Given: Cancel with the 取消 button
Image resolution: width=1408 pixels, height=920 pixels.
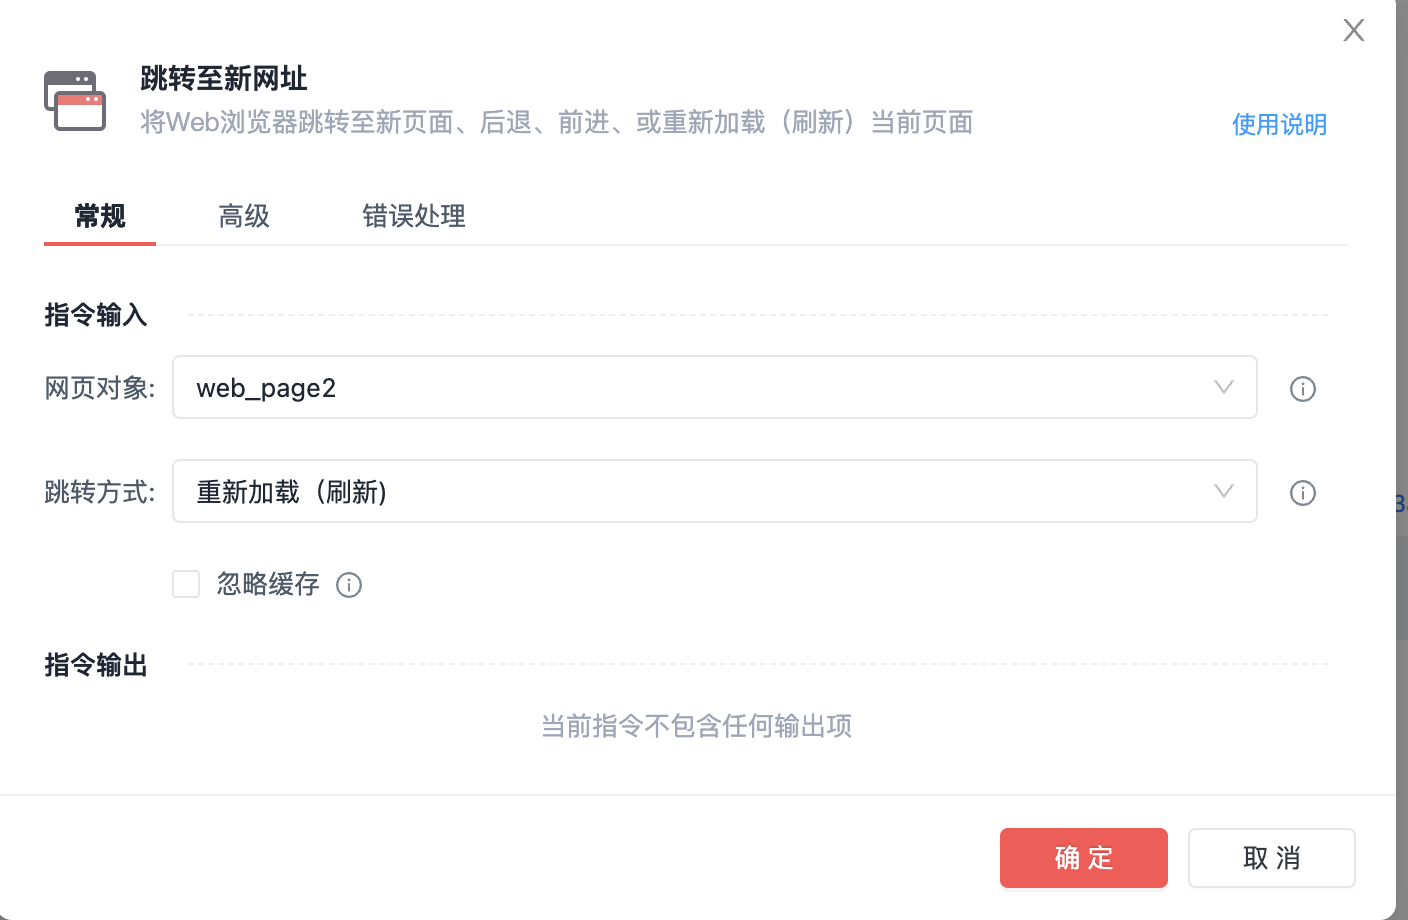Looking at the screenshot, I should pos(1272,858).
